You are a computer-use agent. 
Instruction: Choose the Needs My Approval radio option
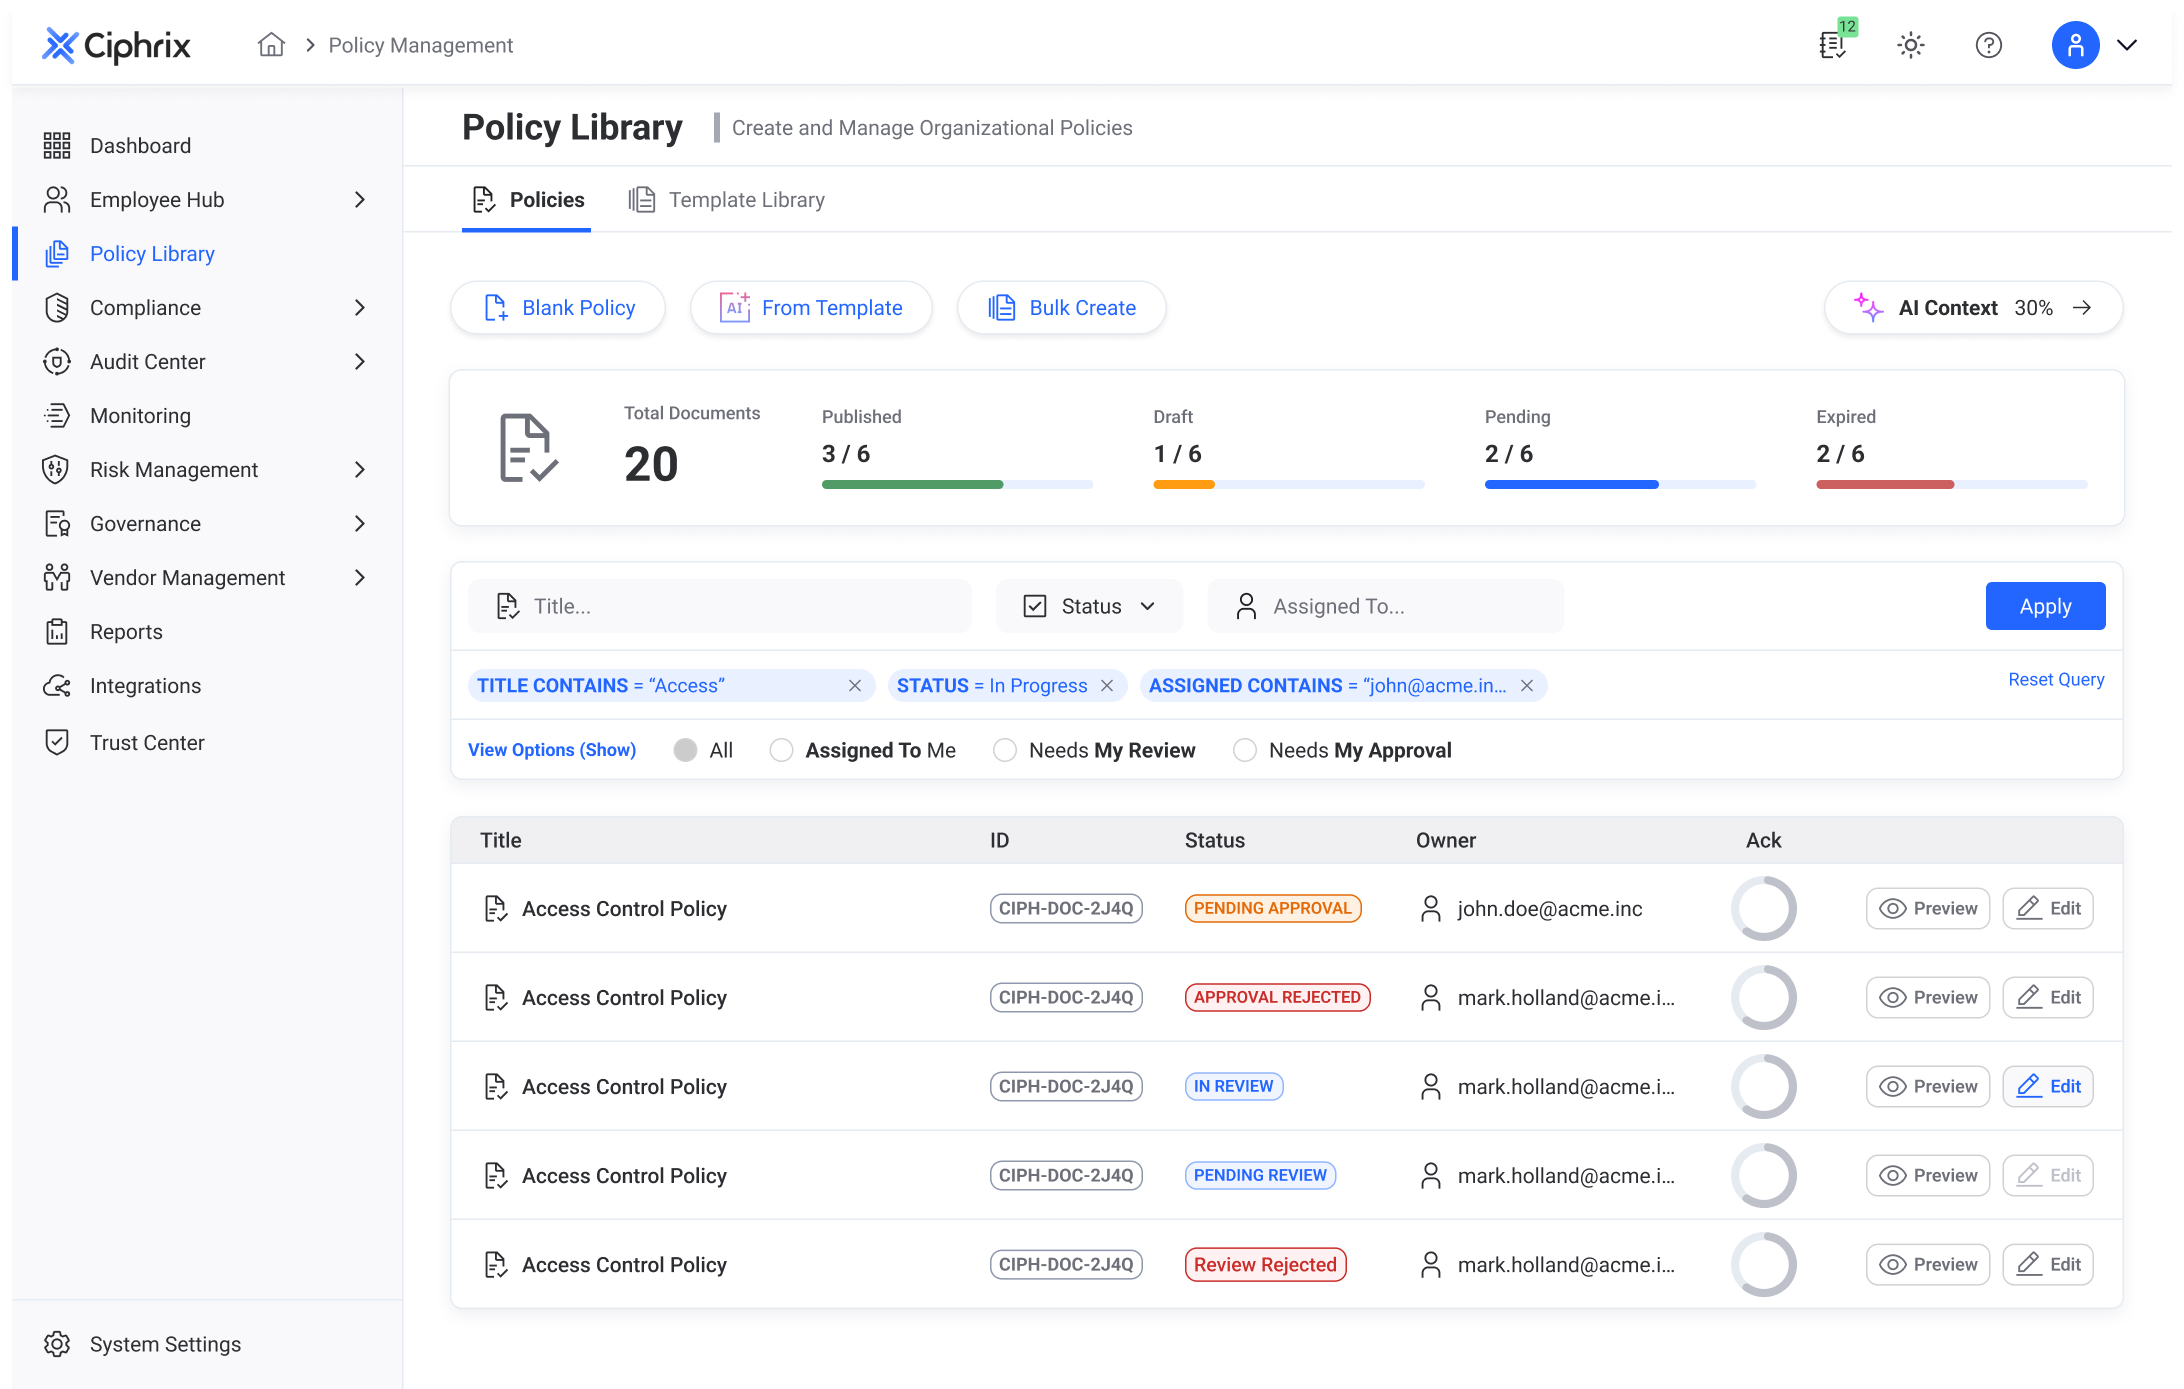tap(1245, 750)
